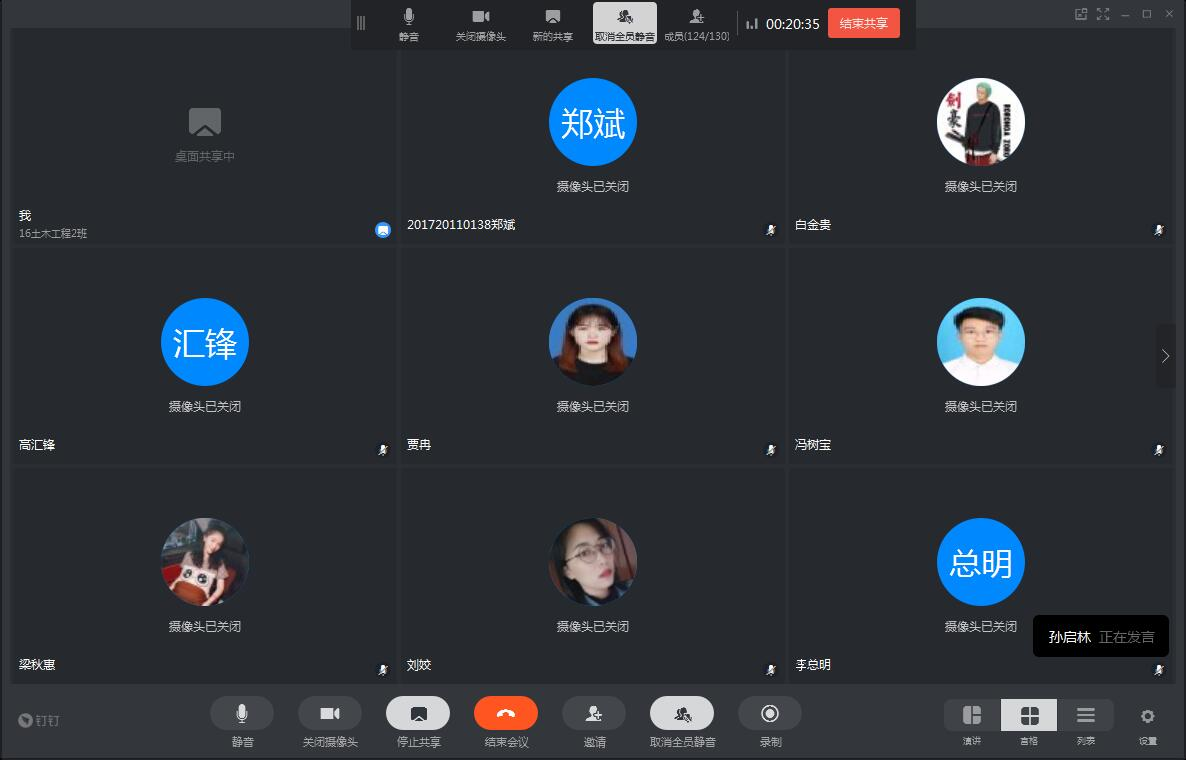Select 贾冉's avatar thumbnail
The height and width of the screenshot is (760, 1186).
[592, 342]
